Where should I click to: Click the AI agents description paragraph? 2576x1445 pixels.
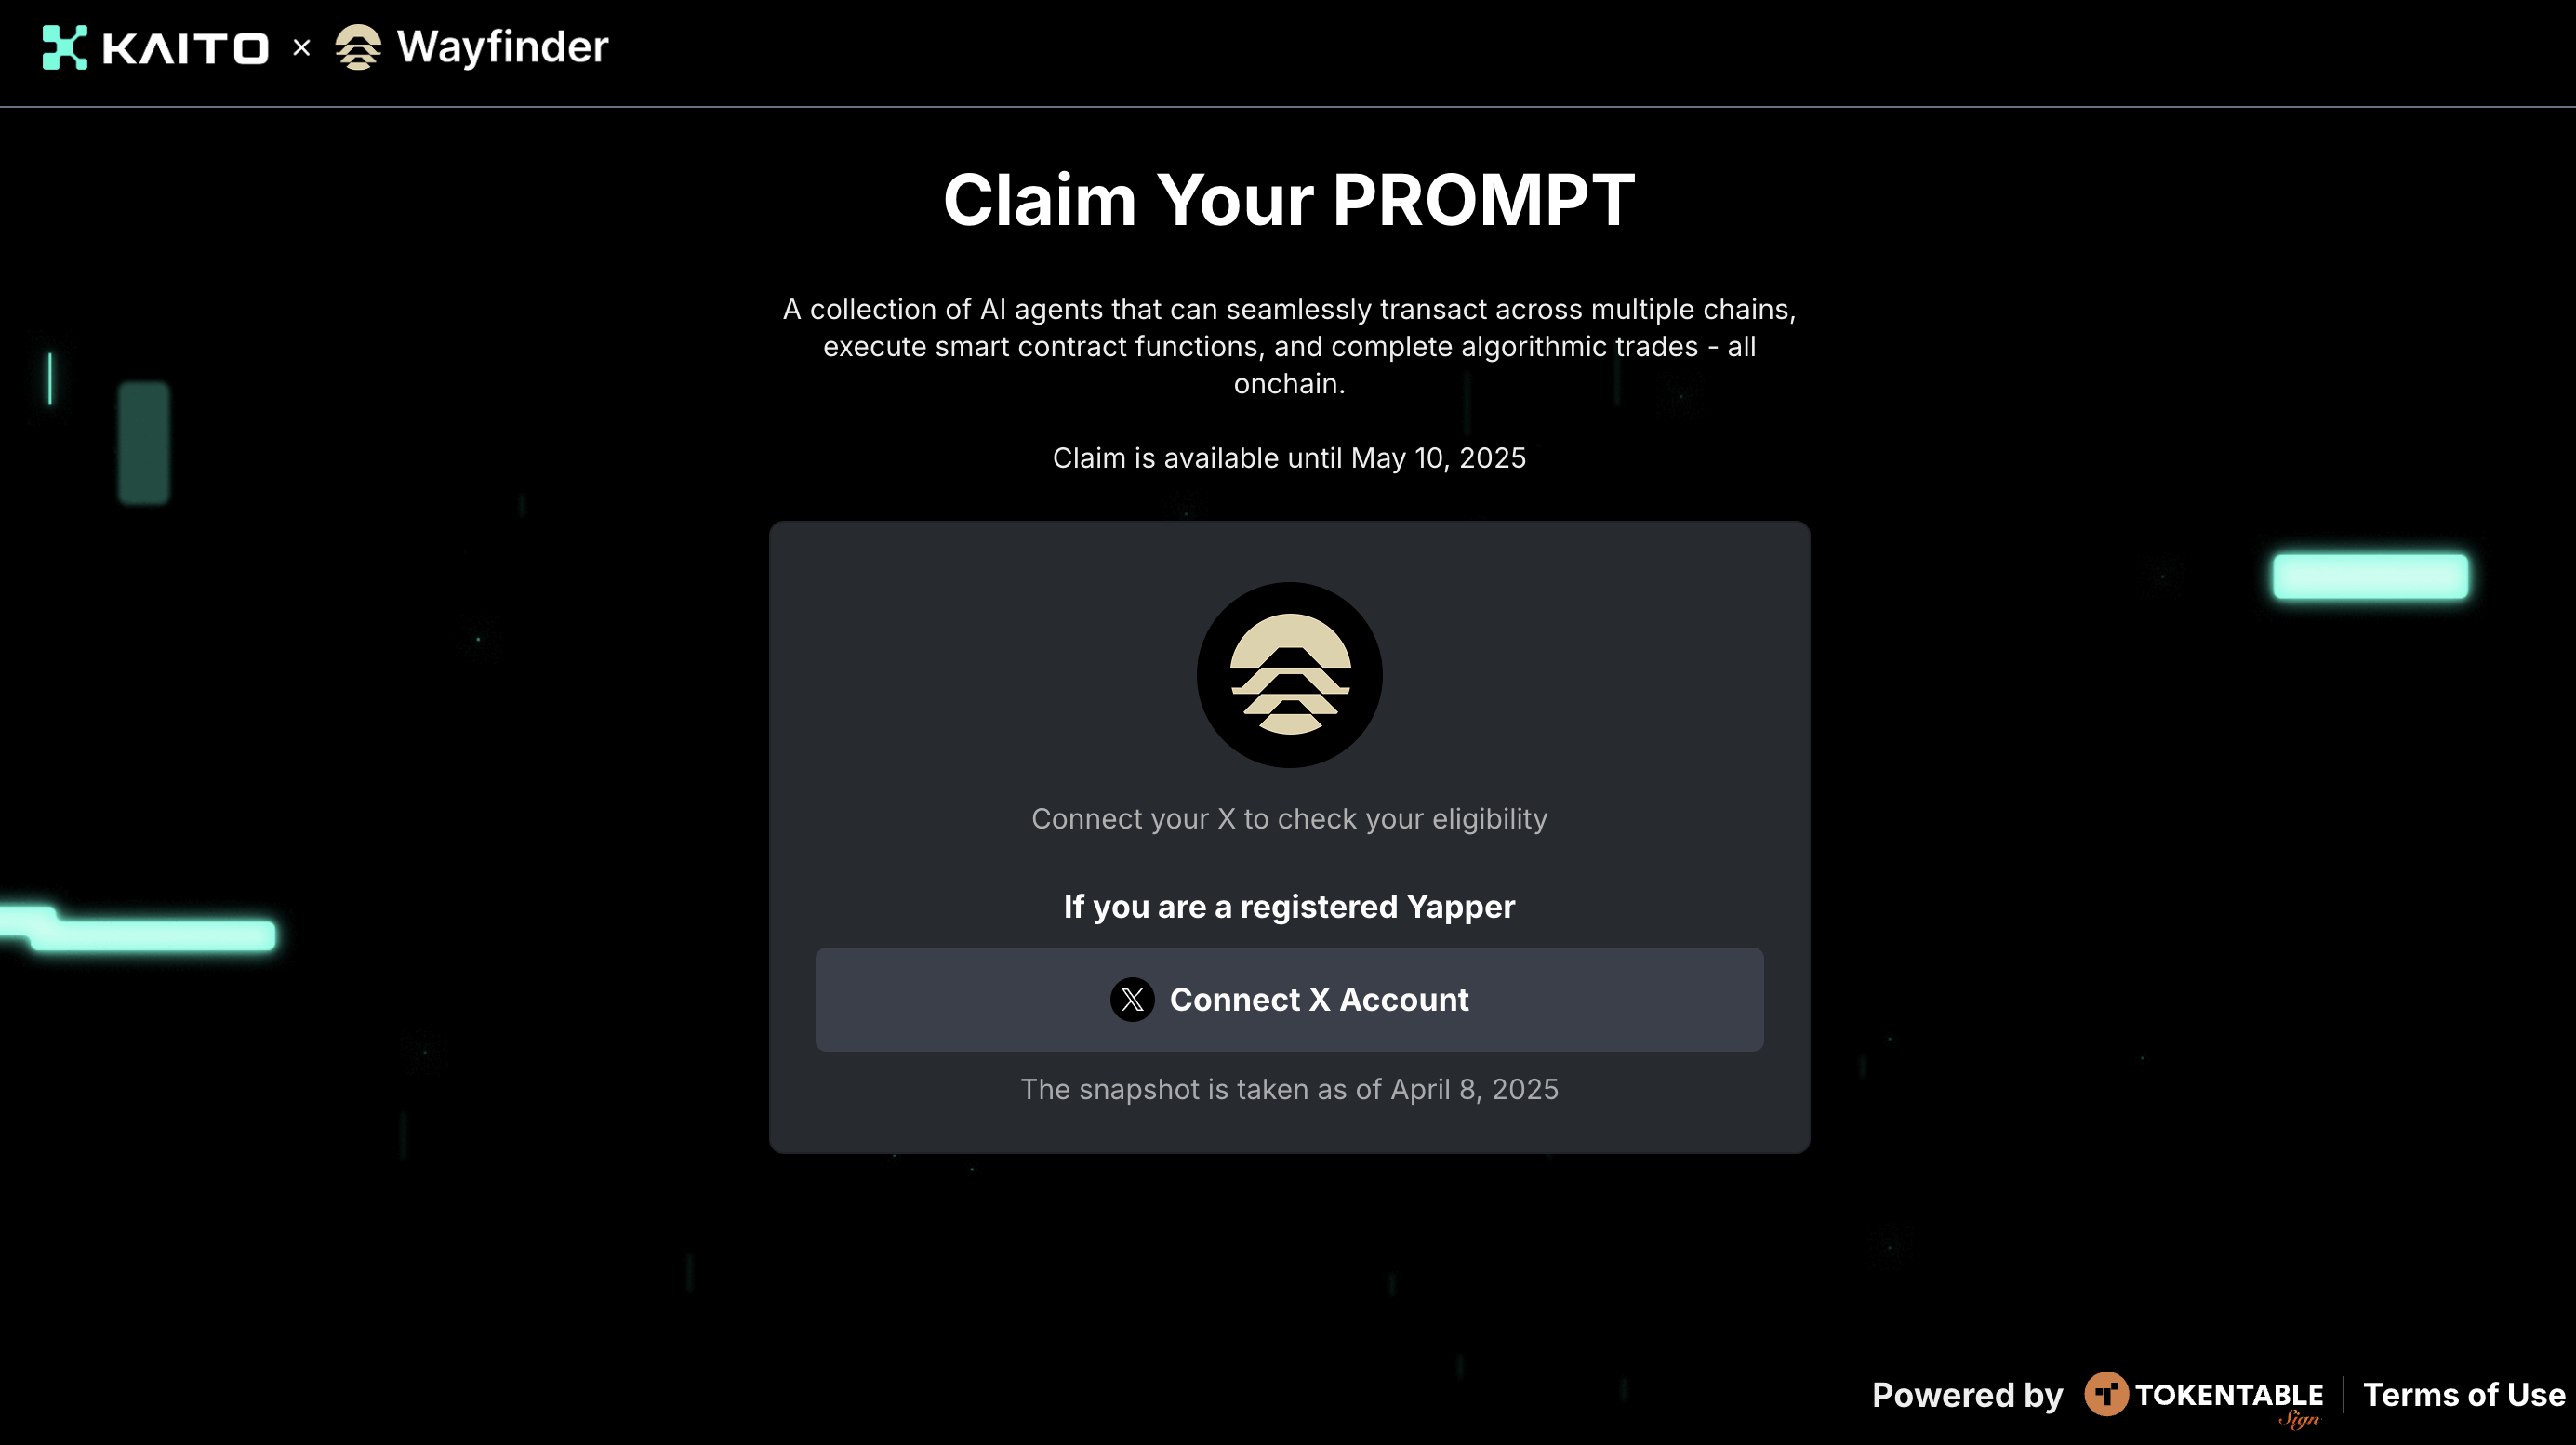tap(1289, 346)
